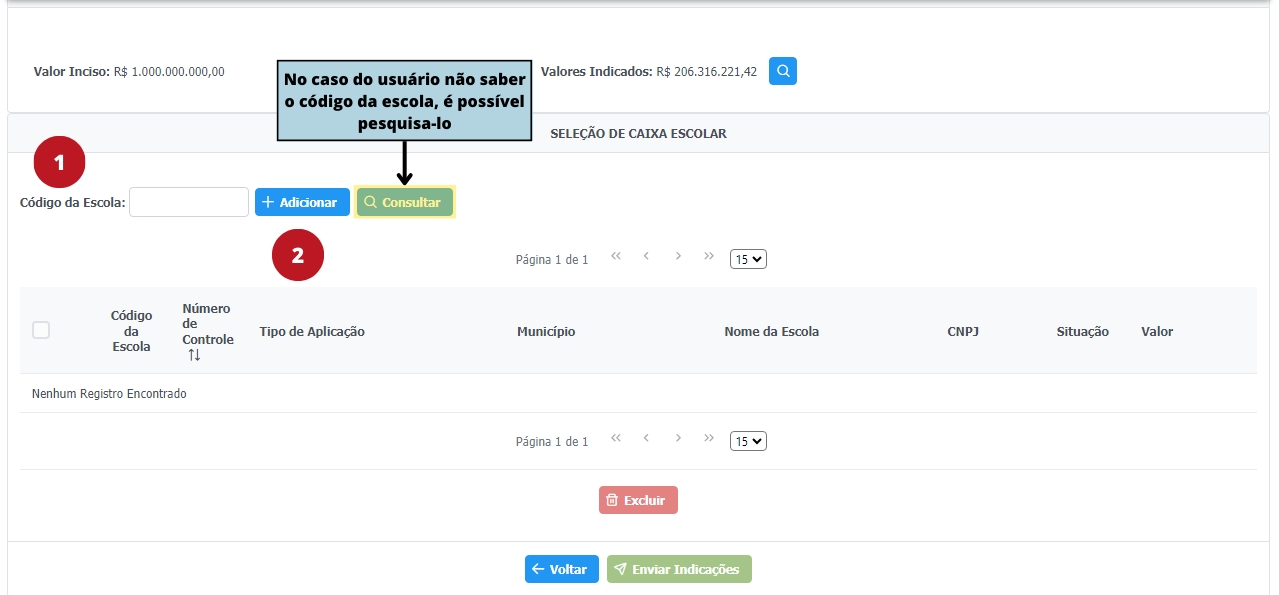Open bottom rows-per-page dropdown showing 15

(x=748, y=441)
